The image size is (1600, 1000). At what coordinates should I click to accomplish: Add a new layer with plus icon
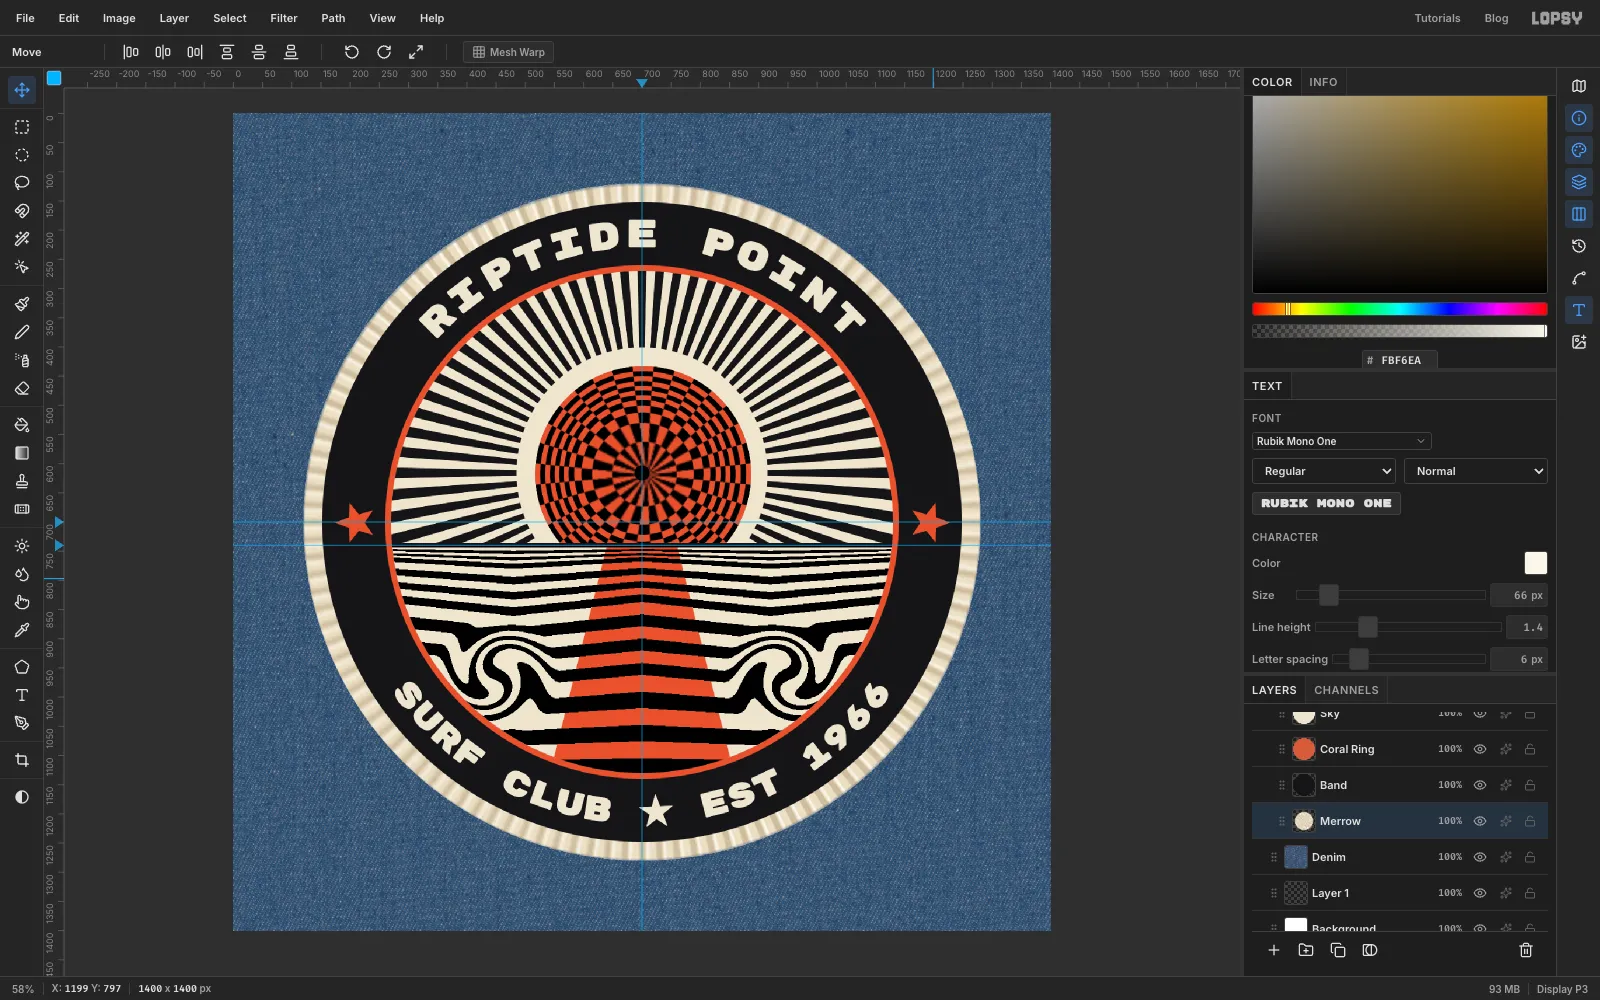coord(1274,950)
